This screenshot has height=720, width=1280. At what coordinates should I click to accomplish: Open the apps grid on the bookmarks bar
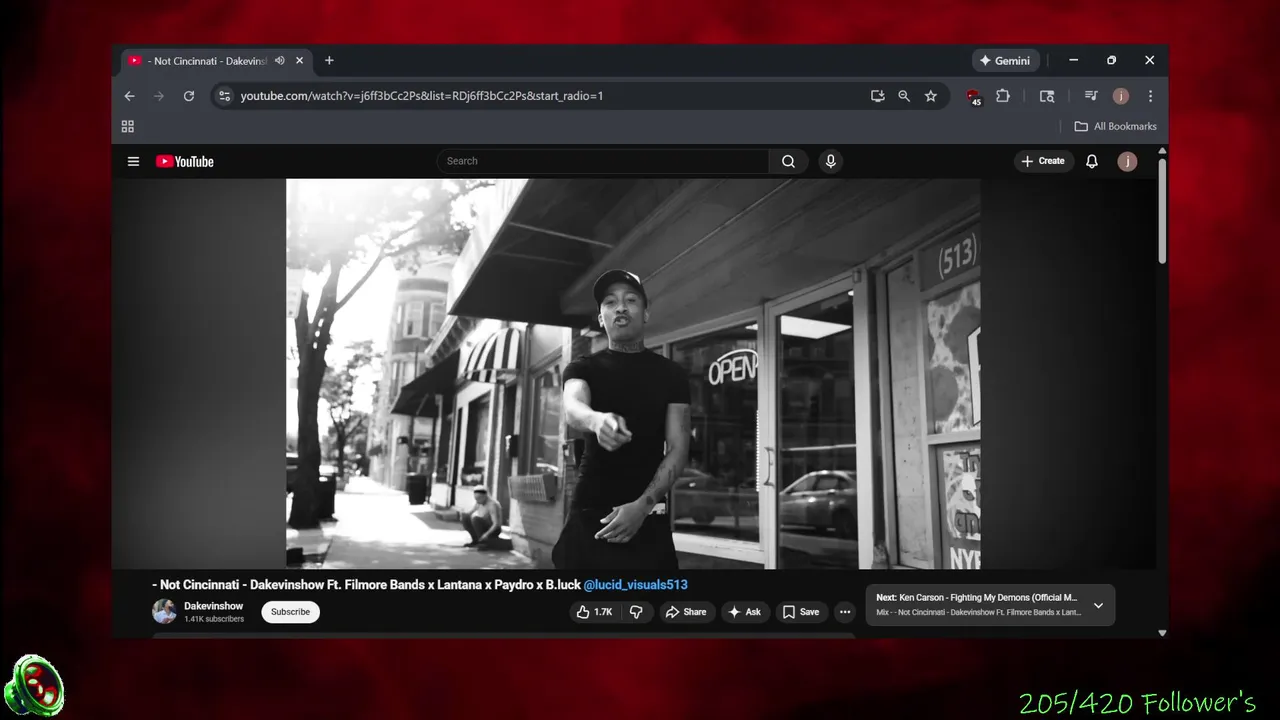(127, 126)
